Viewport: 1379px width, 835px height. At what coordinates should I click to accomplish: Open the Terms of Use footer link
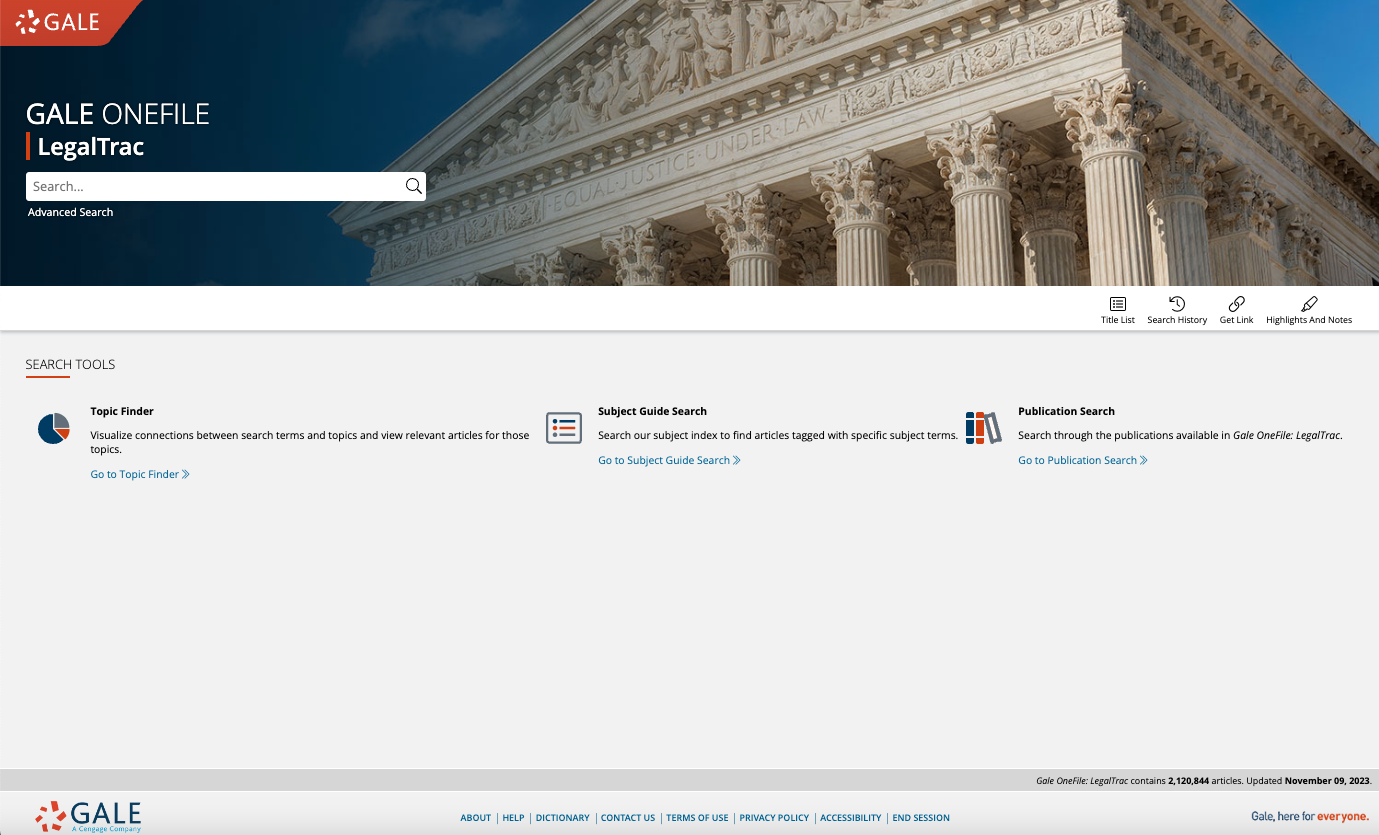point(697,818)
